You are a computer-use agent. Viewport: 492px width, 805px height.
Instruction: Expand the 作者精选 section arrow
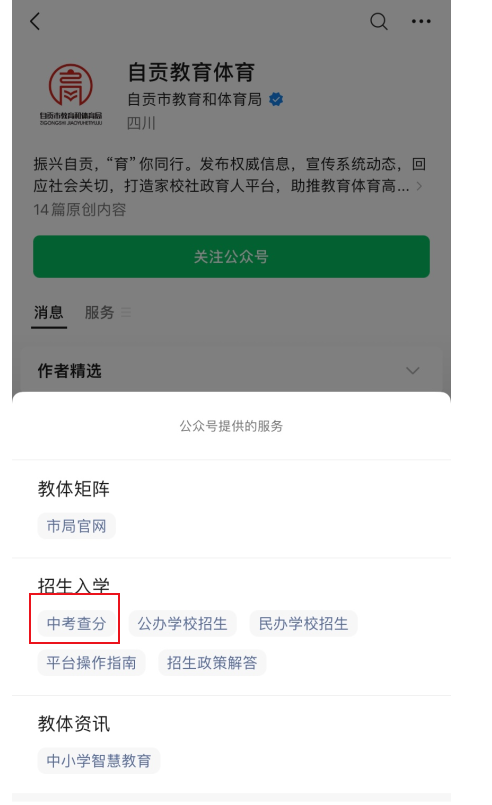(413, 370)
